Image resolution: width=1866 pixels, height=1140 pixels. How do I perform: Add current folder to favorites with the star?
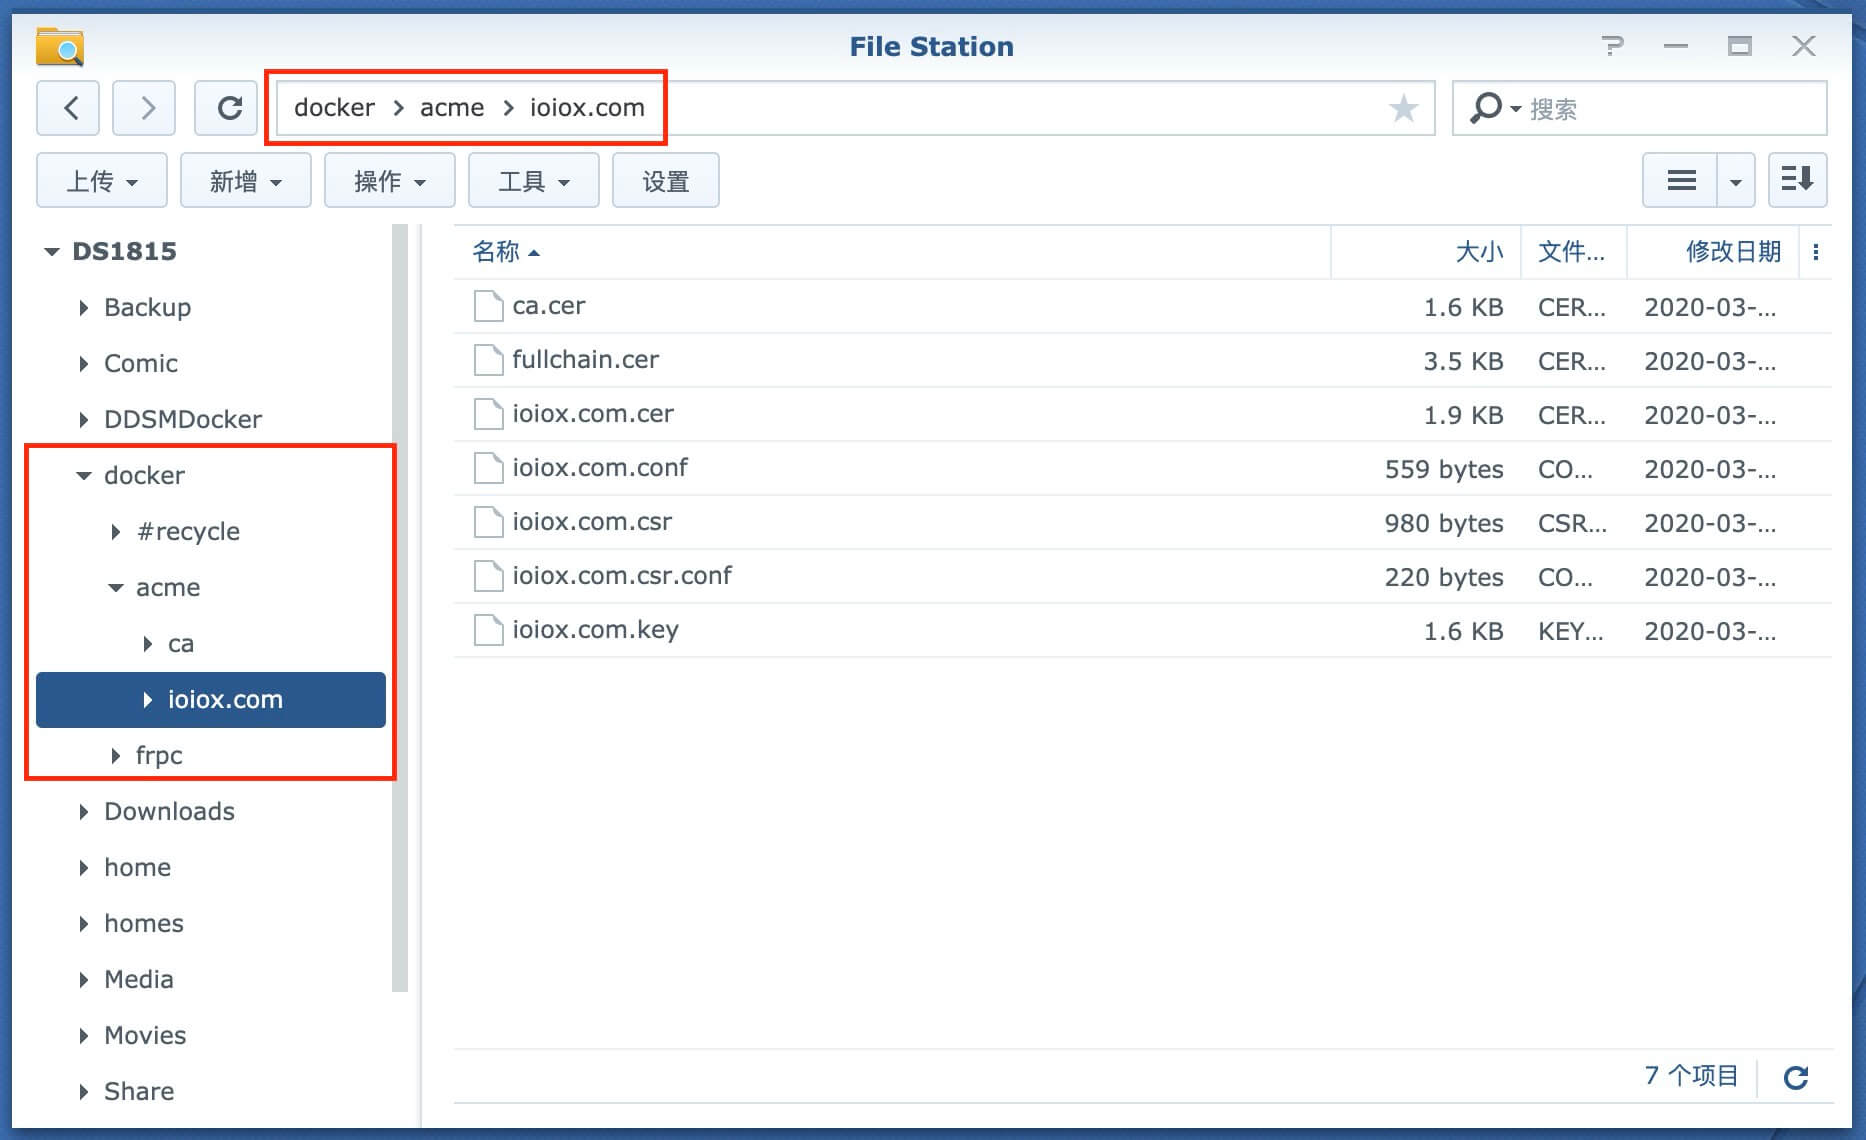[1403, 108]
